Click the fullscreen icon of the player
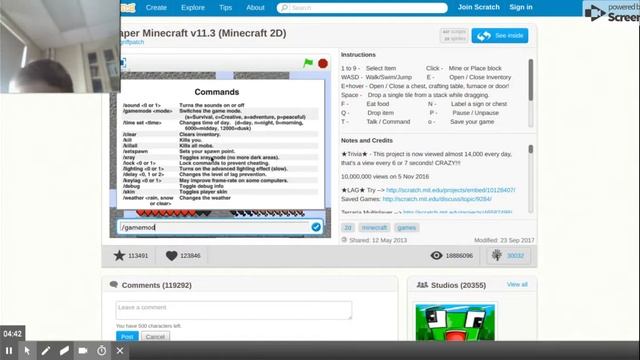Image resolution: width=640 pixels, height=360 pixels. point(122,63)
